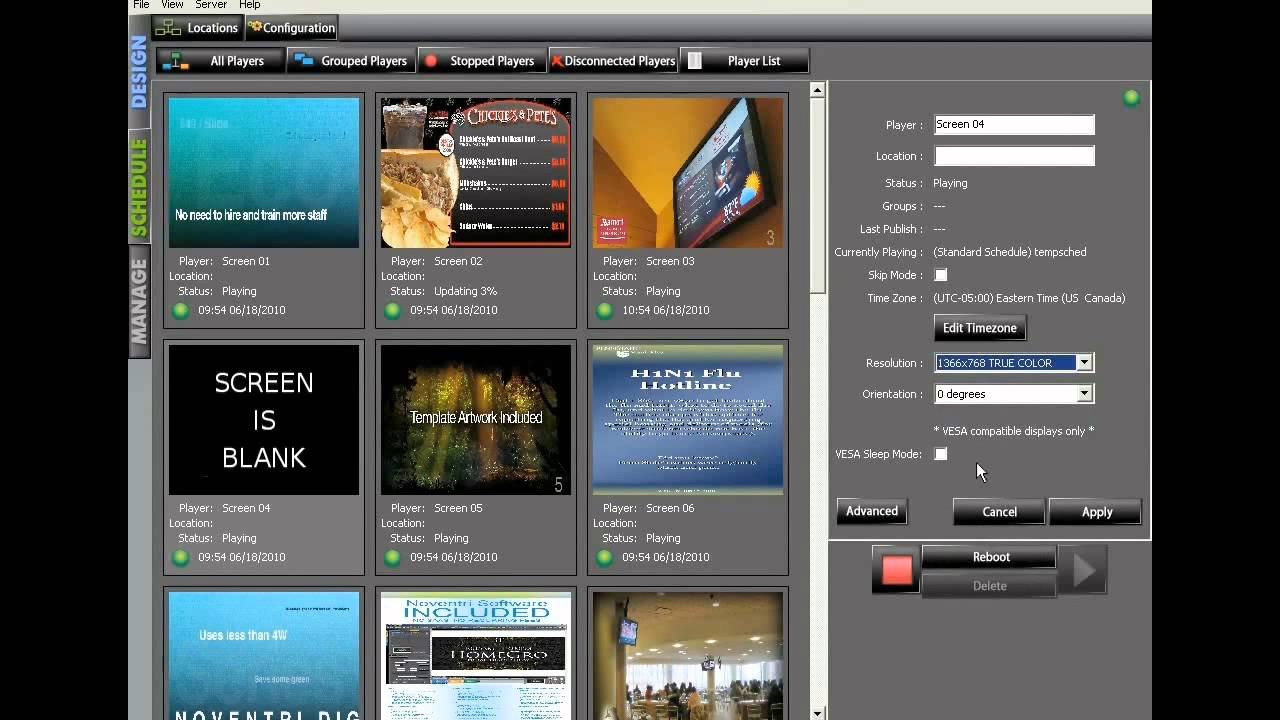
Task: Switch to Player List view
Action: click(x=744, y=61)
